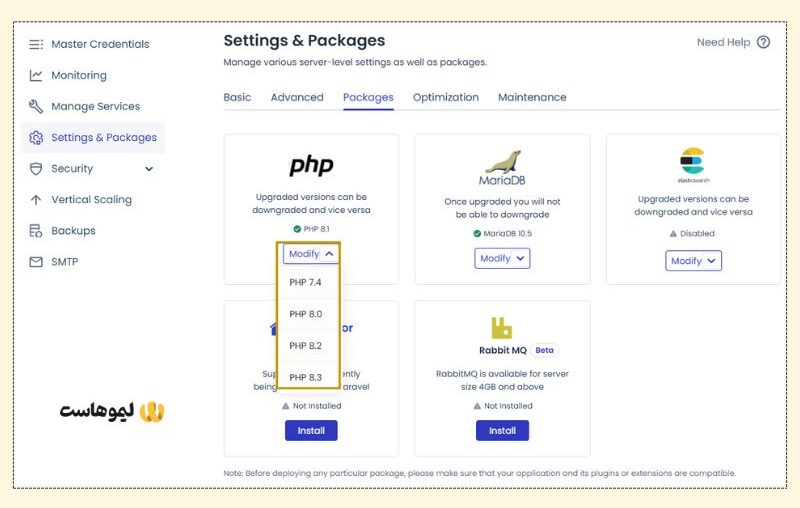800x508 pixels.
Task: Go to the Advanced tab
Action: click(297, 97)
